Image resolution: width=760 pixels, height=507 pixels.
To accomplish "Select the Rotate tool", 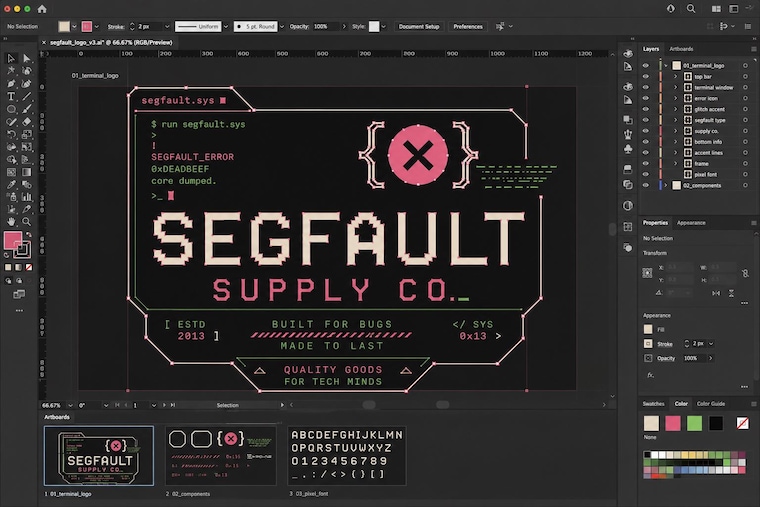I will click(x=11, y=134).
